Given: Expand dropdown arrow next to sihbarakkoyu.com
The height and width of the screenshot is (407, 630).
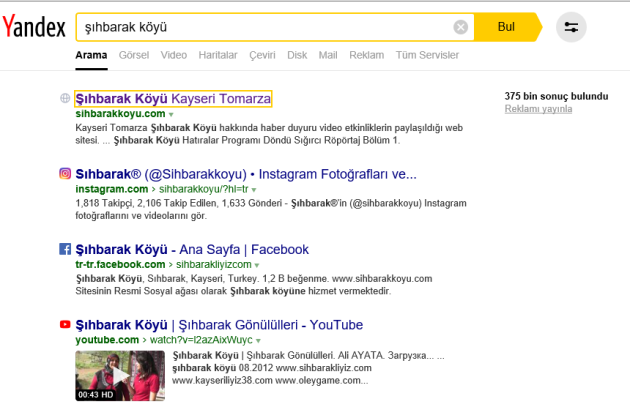Looking at the screenshot, I should [171, 115].
